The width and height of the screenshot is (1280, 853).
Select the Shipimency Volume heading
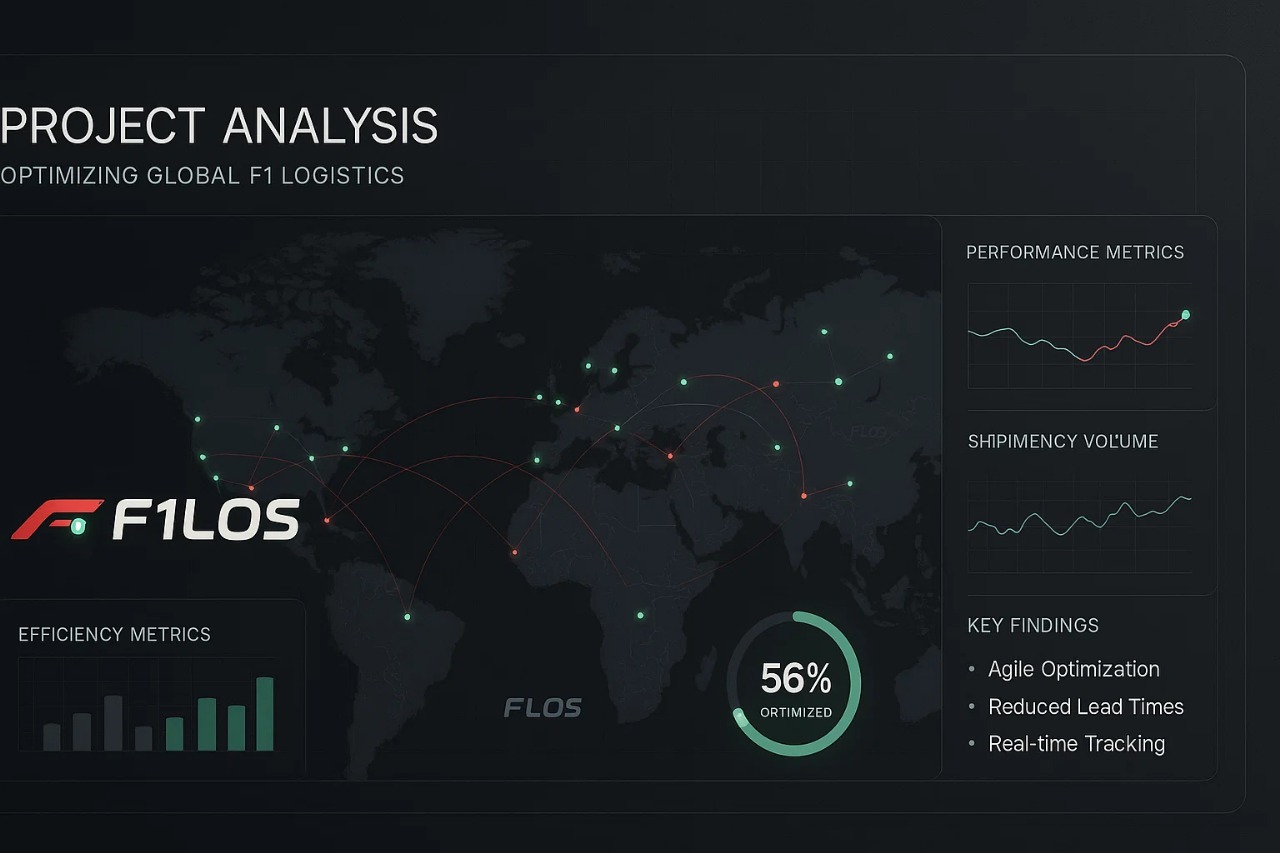tap(1063, 441)
